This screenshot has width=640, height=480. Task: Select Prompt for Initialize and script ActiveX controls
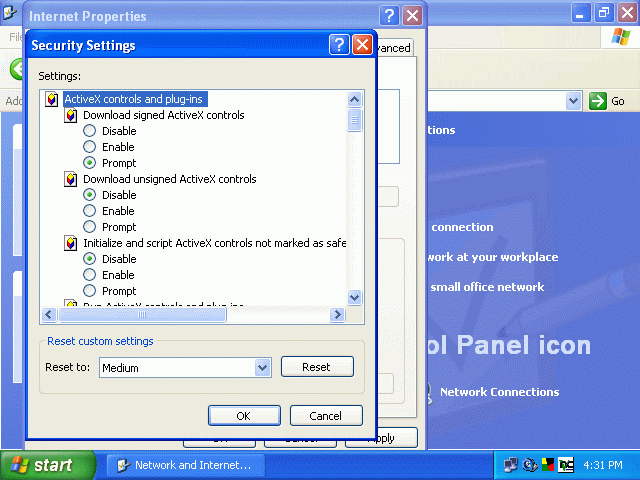click(x=89, y=291)
